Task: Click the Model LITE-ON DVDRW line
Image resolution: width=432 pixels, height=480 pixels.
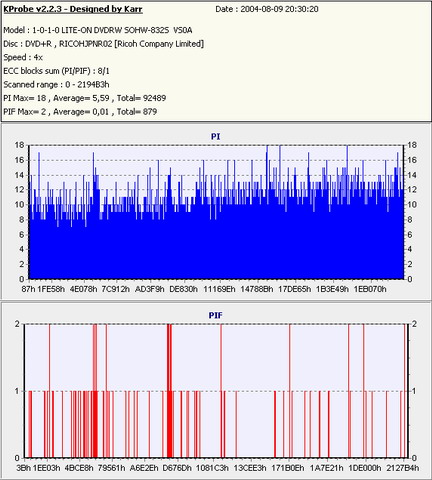Action: coord(98,30)
